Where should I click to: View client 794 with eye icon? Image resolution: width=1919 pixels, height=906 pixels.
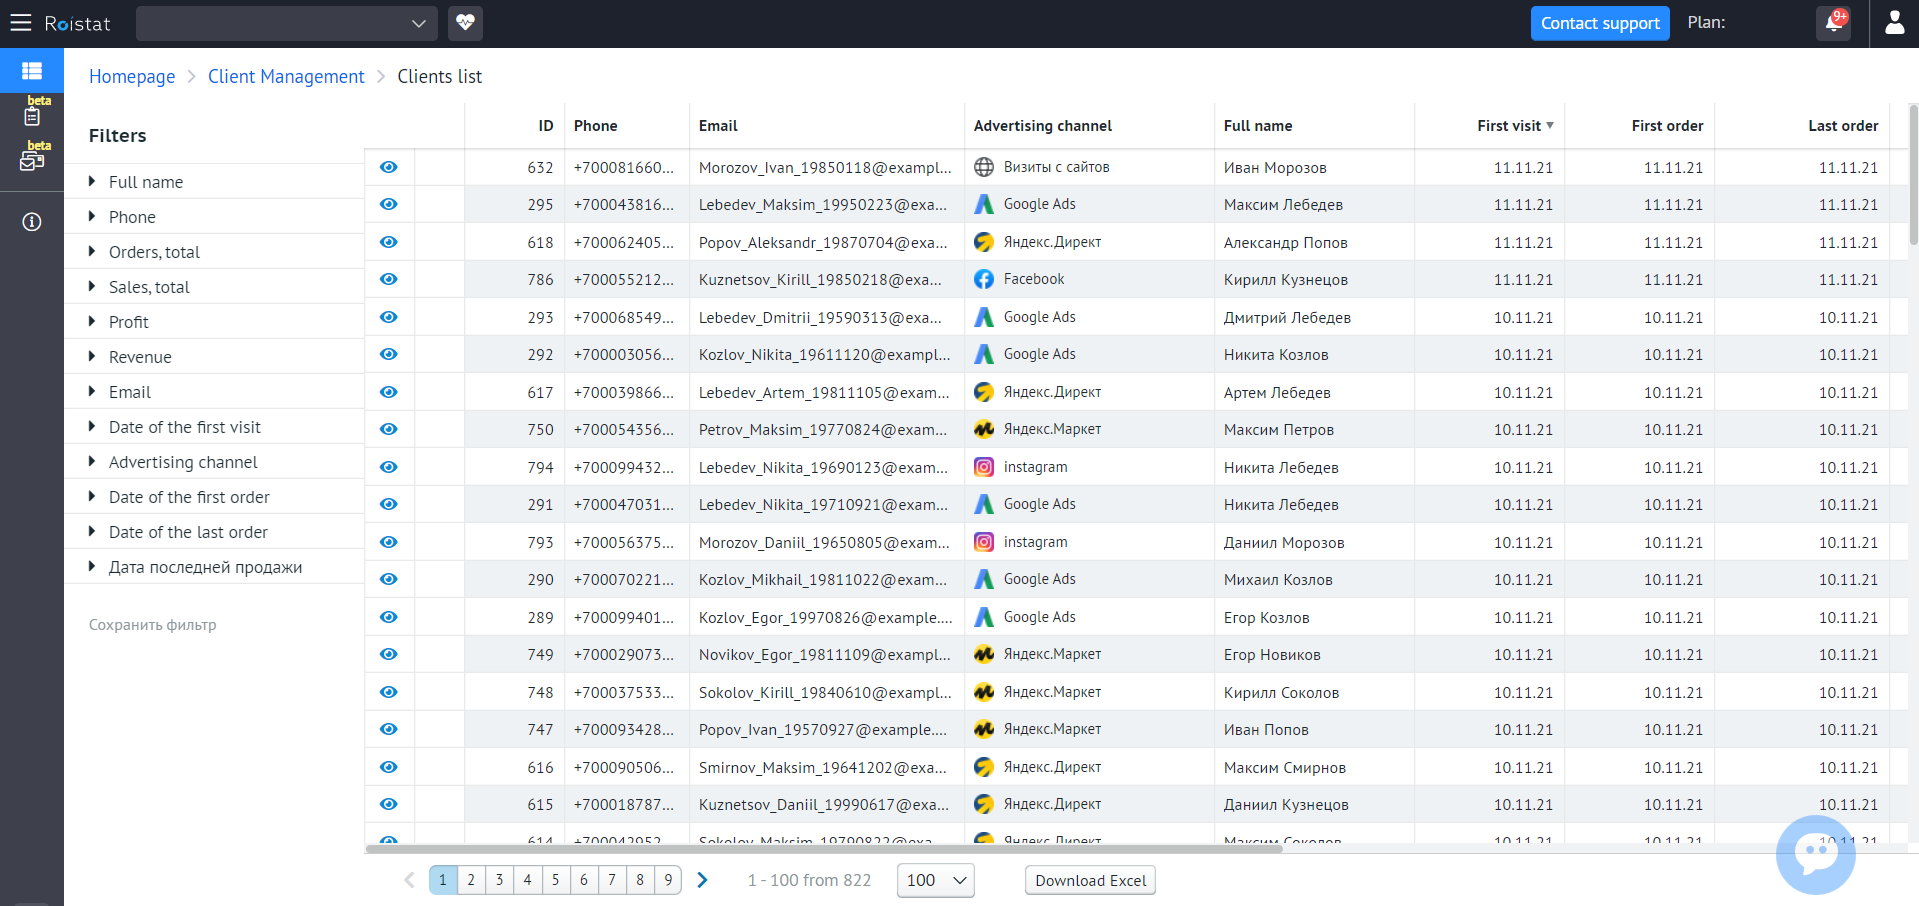[x=389, y=467]
